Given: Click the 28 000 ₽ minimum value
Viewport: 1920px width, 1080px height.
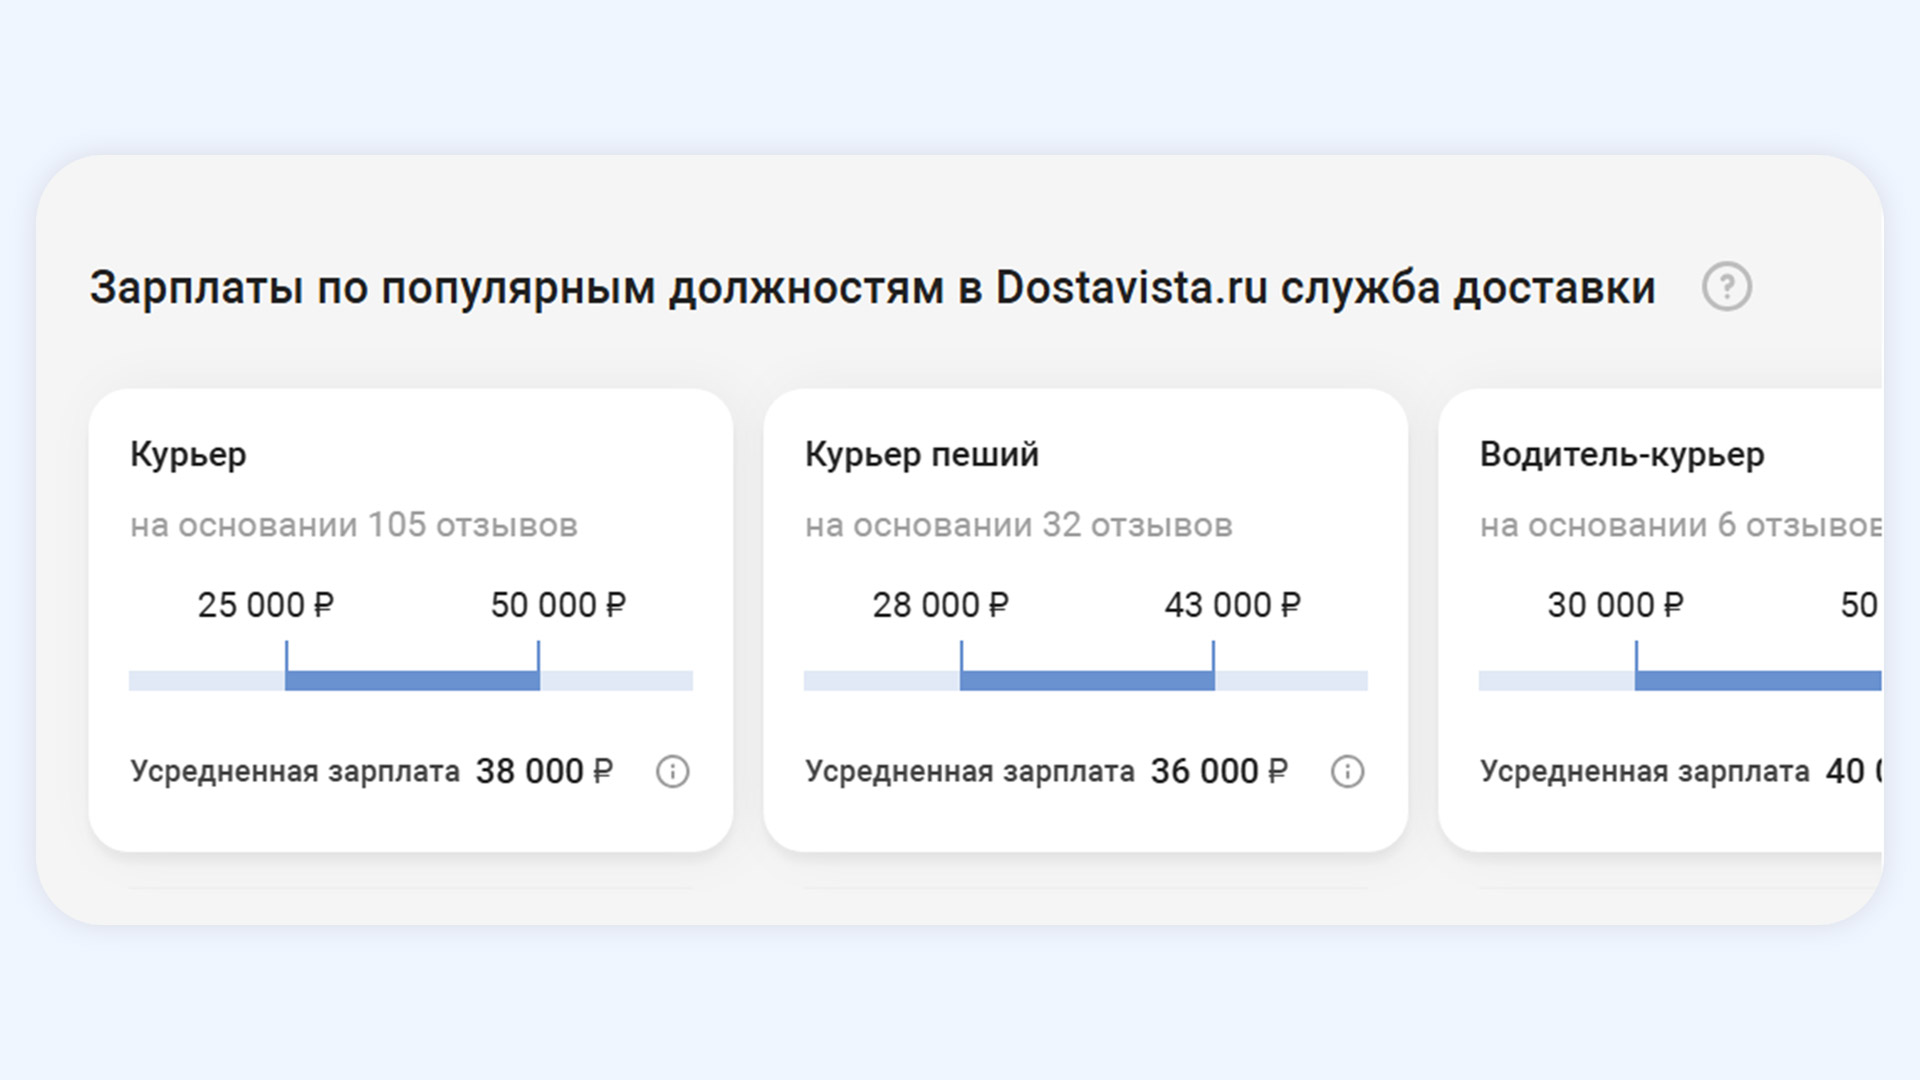Looking at the screenshot, I should 940,605.
